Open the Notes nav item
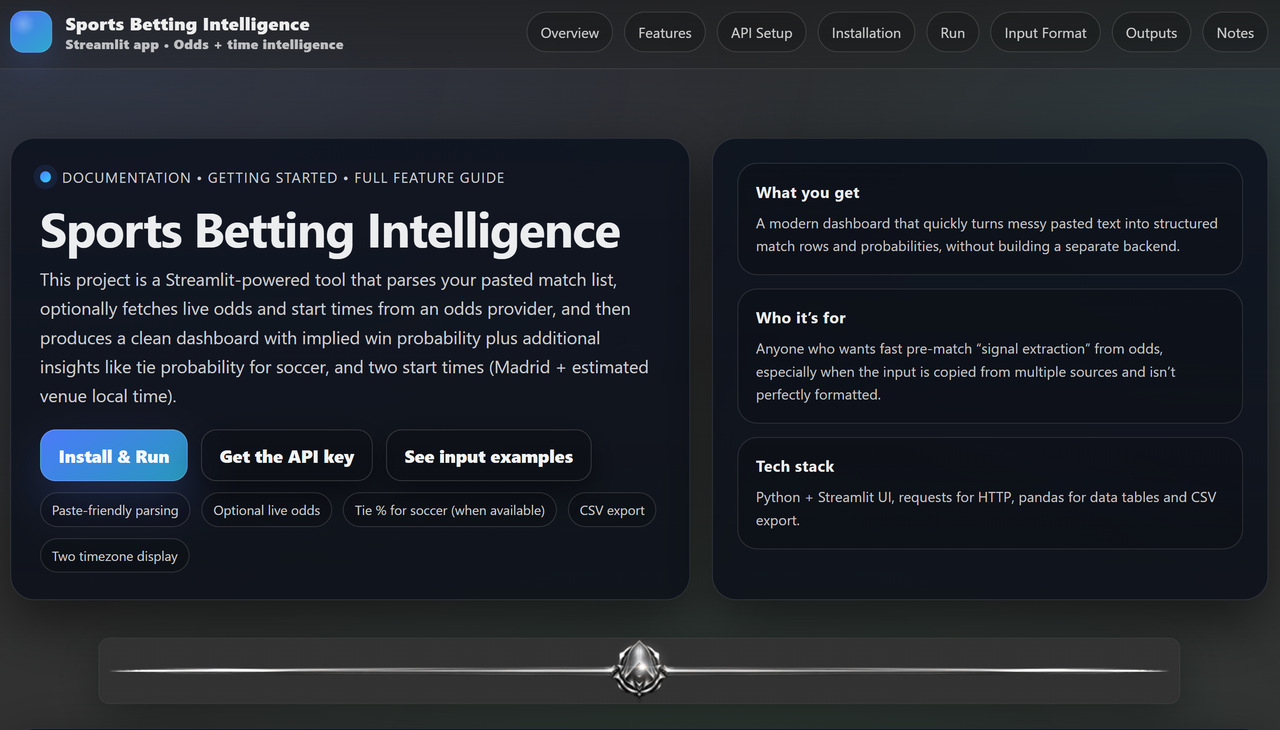Image resolution: width=1280 pixels, height=730 pixels. point(1235,33)
